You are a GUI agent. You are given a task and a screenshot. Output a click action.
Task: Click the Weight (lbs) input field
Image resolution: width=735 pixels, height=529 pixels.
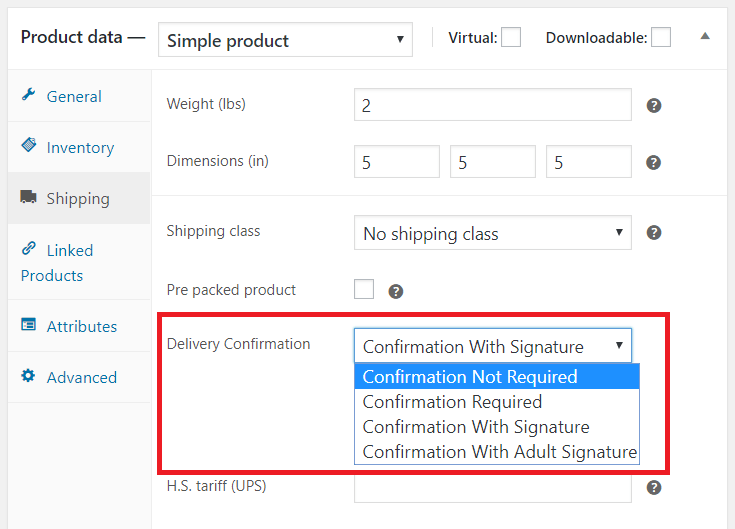492,105
